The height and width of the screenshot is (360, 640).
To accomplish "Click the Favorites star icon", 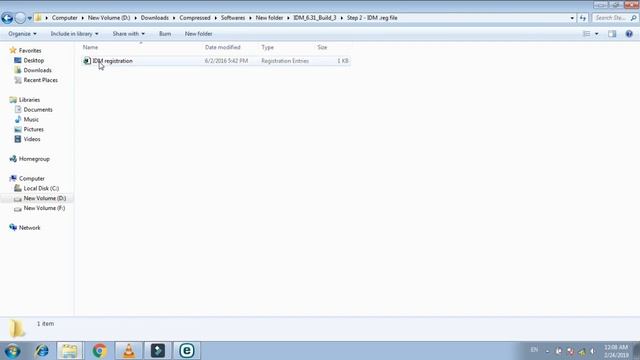I will pos(13,50).
